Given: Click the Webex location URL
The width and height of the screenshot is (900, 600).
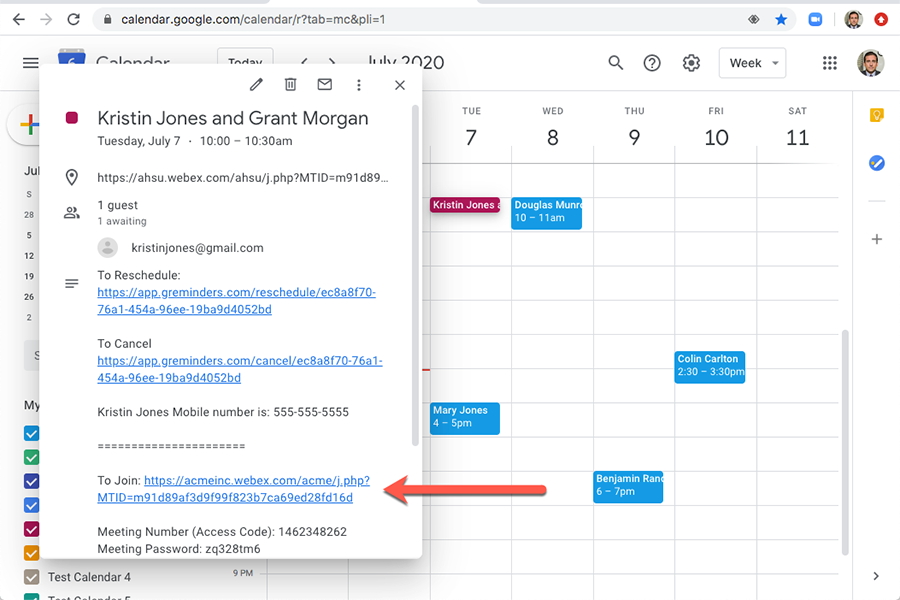Looking at the screenshot, I should tap(243, 178).
